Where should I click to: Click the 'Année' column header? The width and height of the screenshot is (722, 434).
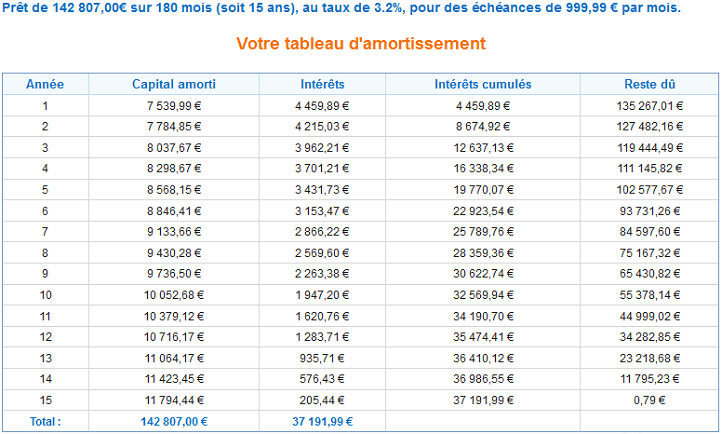[45, 84]
